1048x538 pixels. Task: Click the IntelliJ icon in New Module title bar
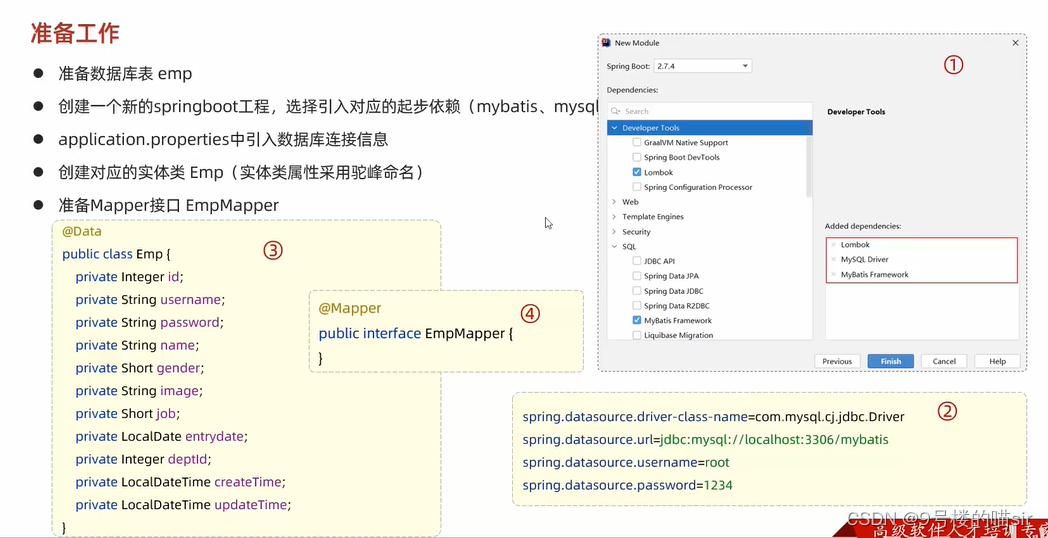(x=606, y=43)
